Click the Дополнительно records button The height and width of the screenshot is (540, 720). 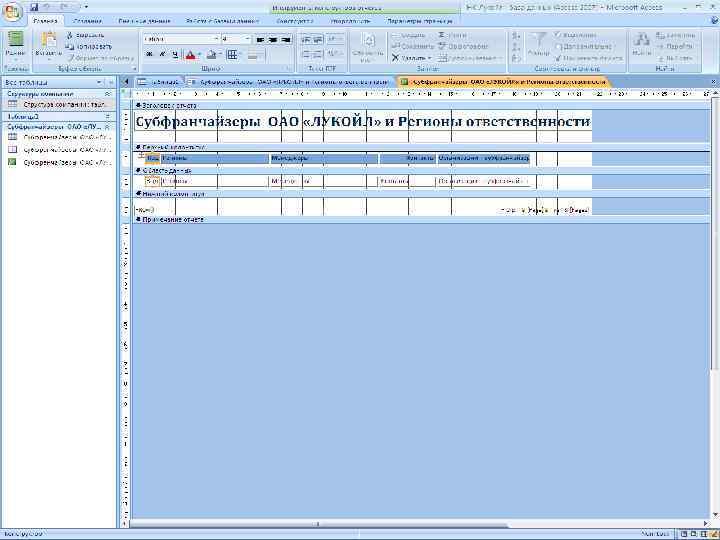click(469, 58)
